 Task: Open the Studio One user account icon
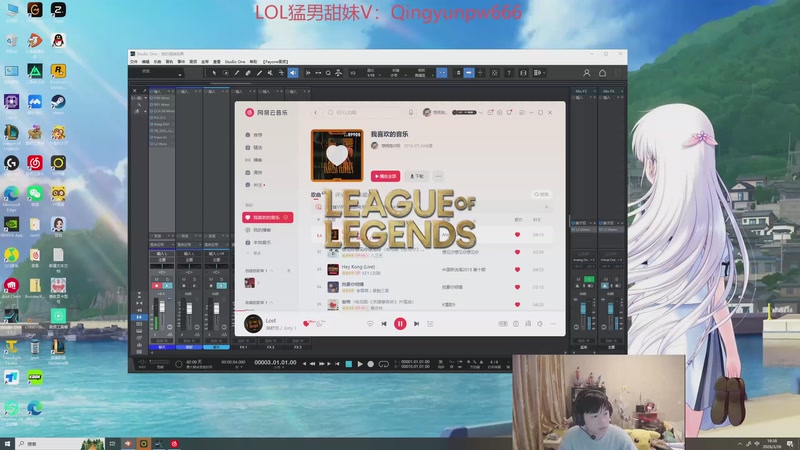pyautogui.click(x=587, y=73)
